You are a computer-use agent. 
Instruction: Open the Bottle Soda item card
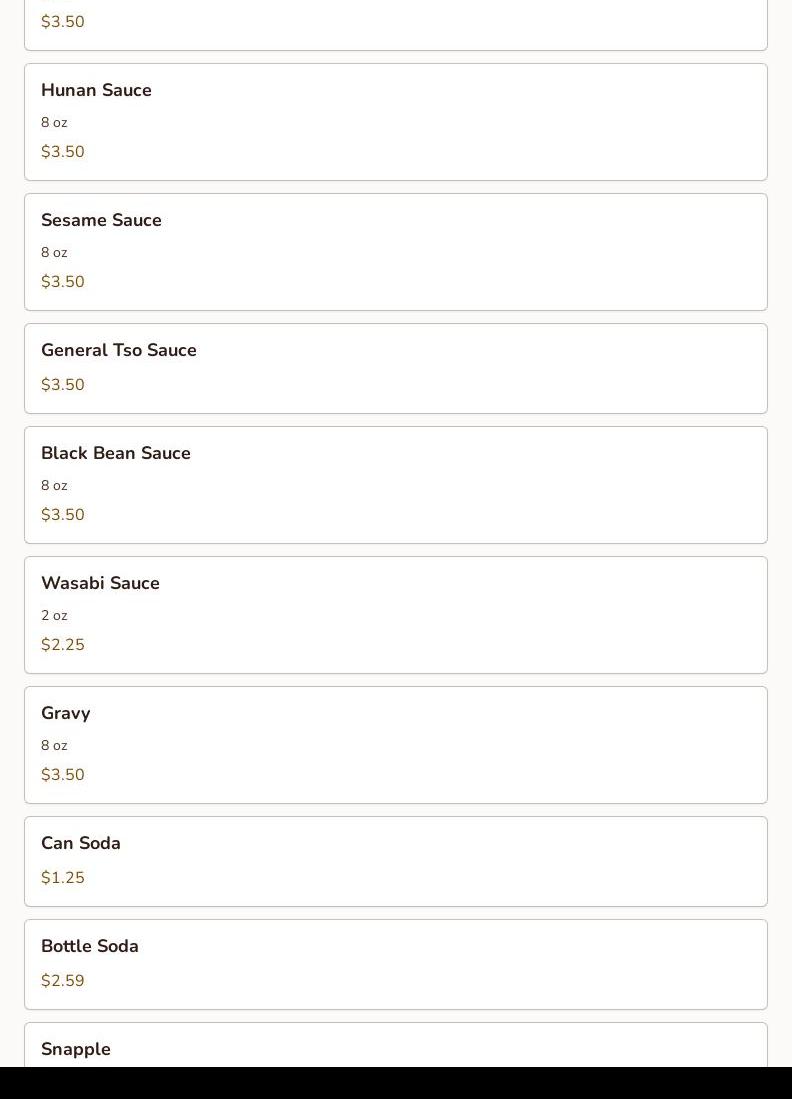tap(396, 964)
